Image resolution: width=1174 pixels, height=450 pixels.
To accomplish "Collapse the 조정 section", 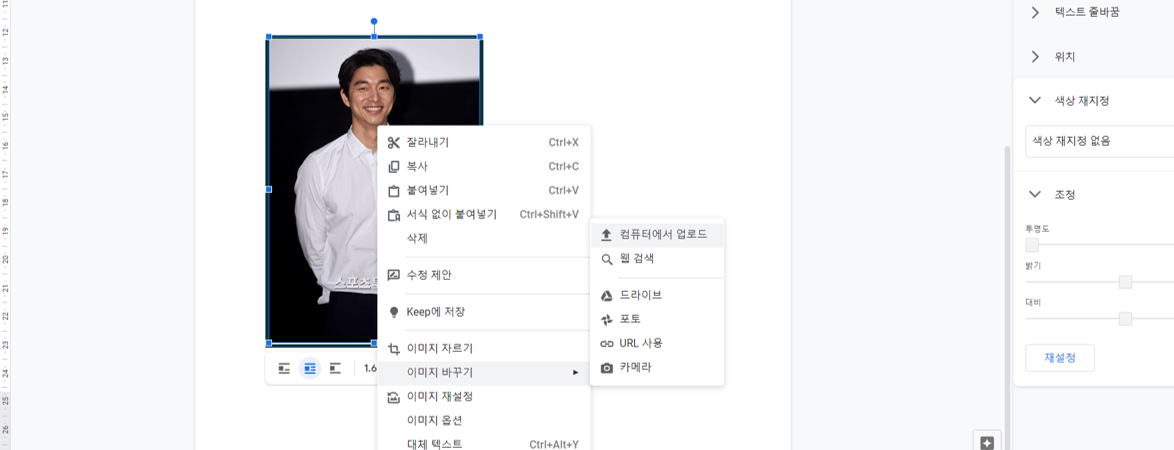I will (1035, 194).
